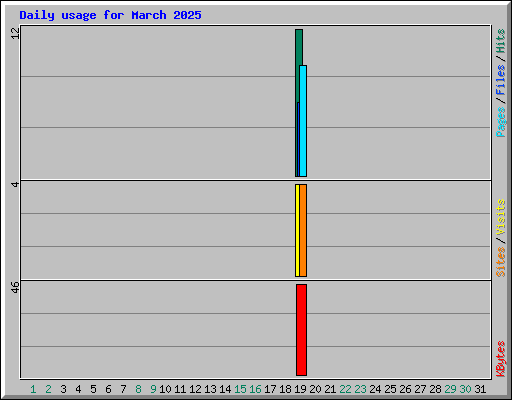512x400 pixels.
Task: Click day label '6' on x-axis
Action: [x=108, y=389]
